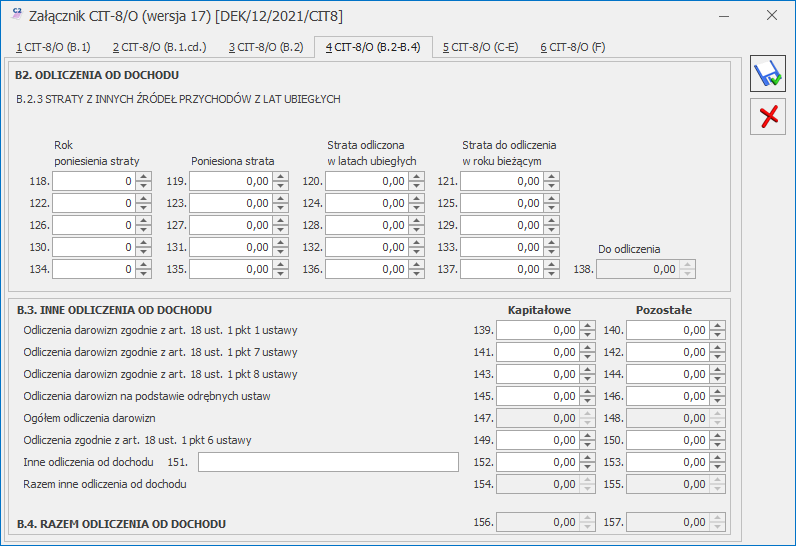Decrease the value in field 119
This screenshot has height=546, width=796.
[280, 186]
